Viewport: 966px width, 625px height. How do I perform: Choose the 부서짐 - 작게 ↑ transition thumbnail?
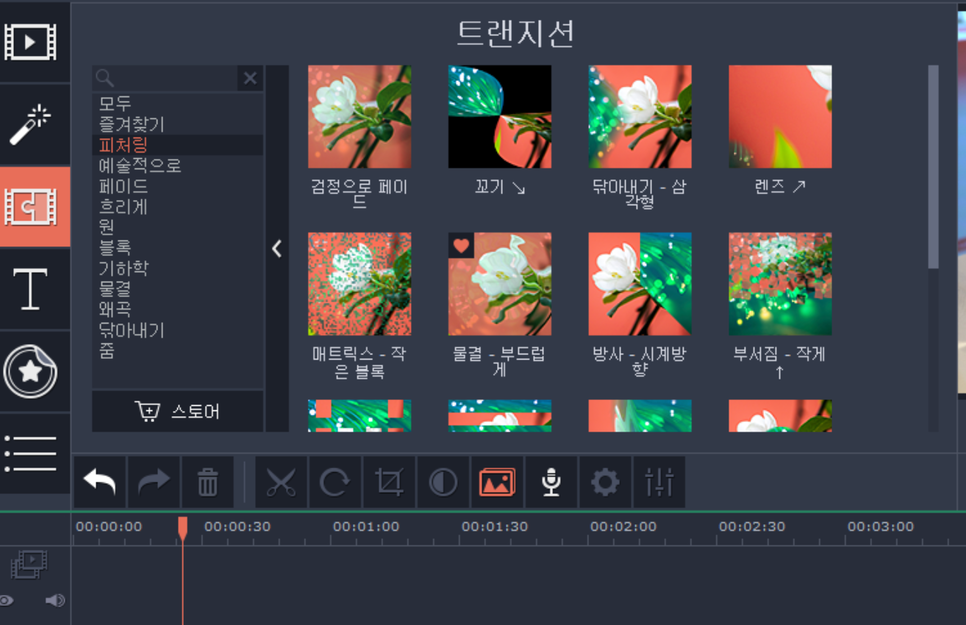[781, 284]
